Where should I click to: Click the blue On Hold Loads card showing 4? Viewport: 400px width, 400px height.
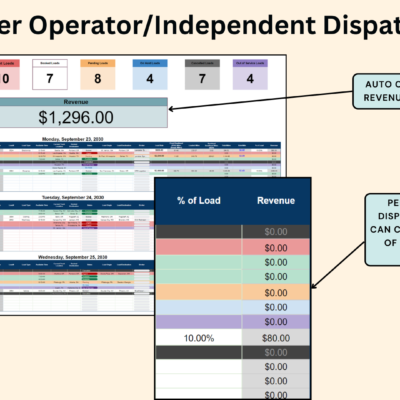coord(150,74)
